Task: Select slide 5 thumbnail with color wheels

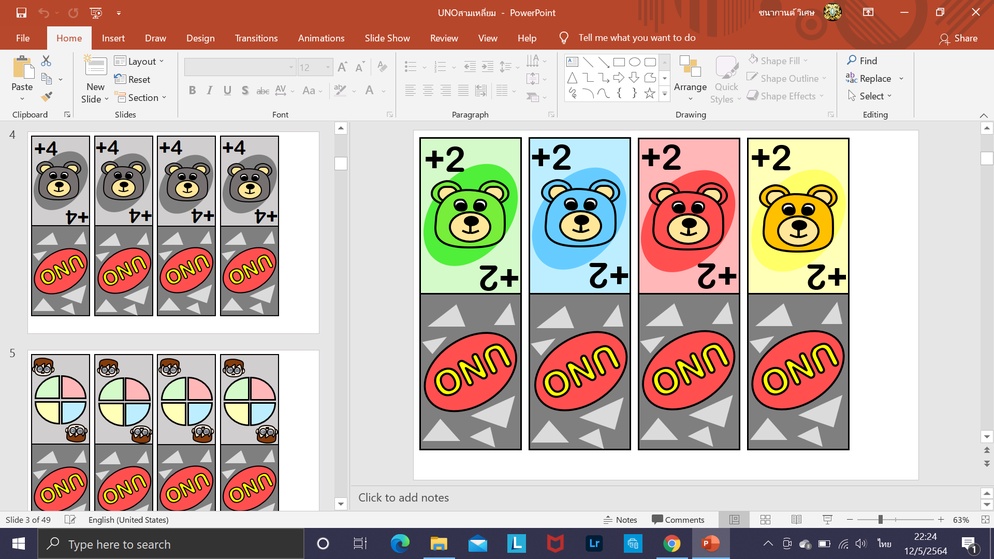Action: (173, 430)
